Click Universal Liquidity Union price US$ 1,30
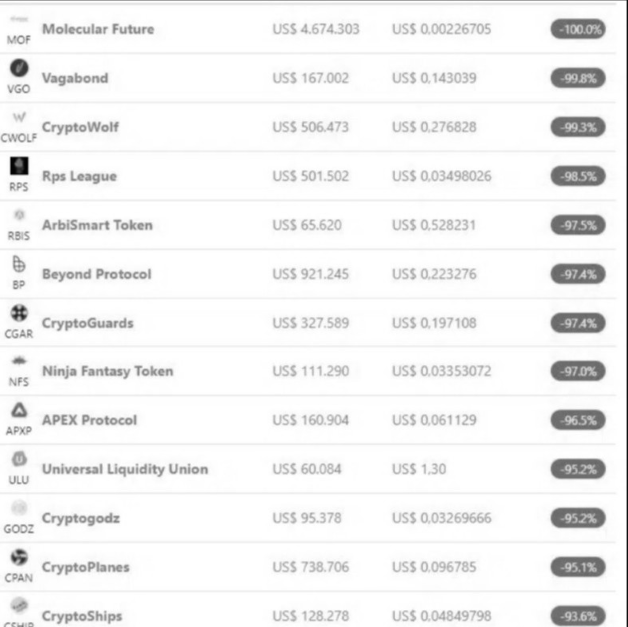This screenshot has height=627, width=628. pos(420,469)
